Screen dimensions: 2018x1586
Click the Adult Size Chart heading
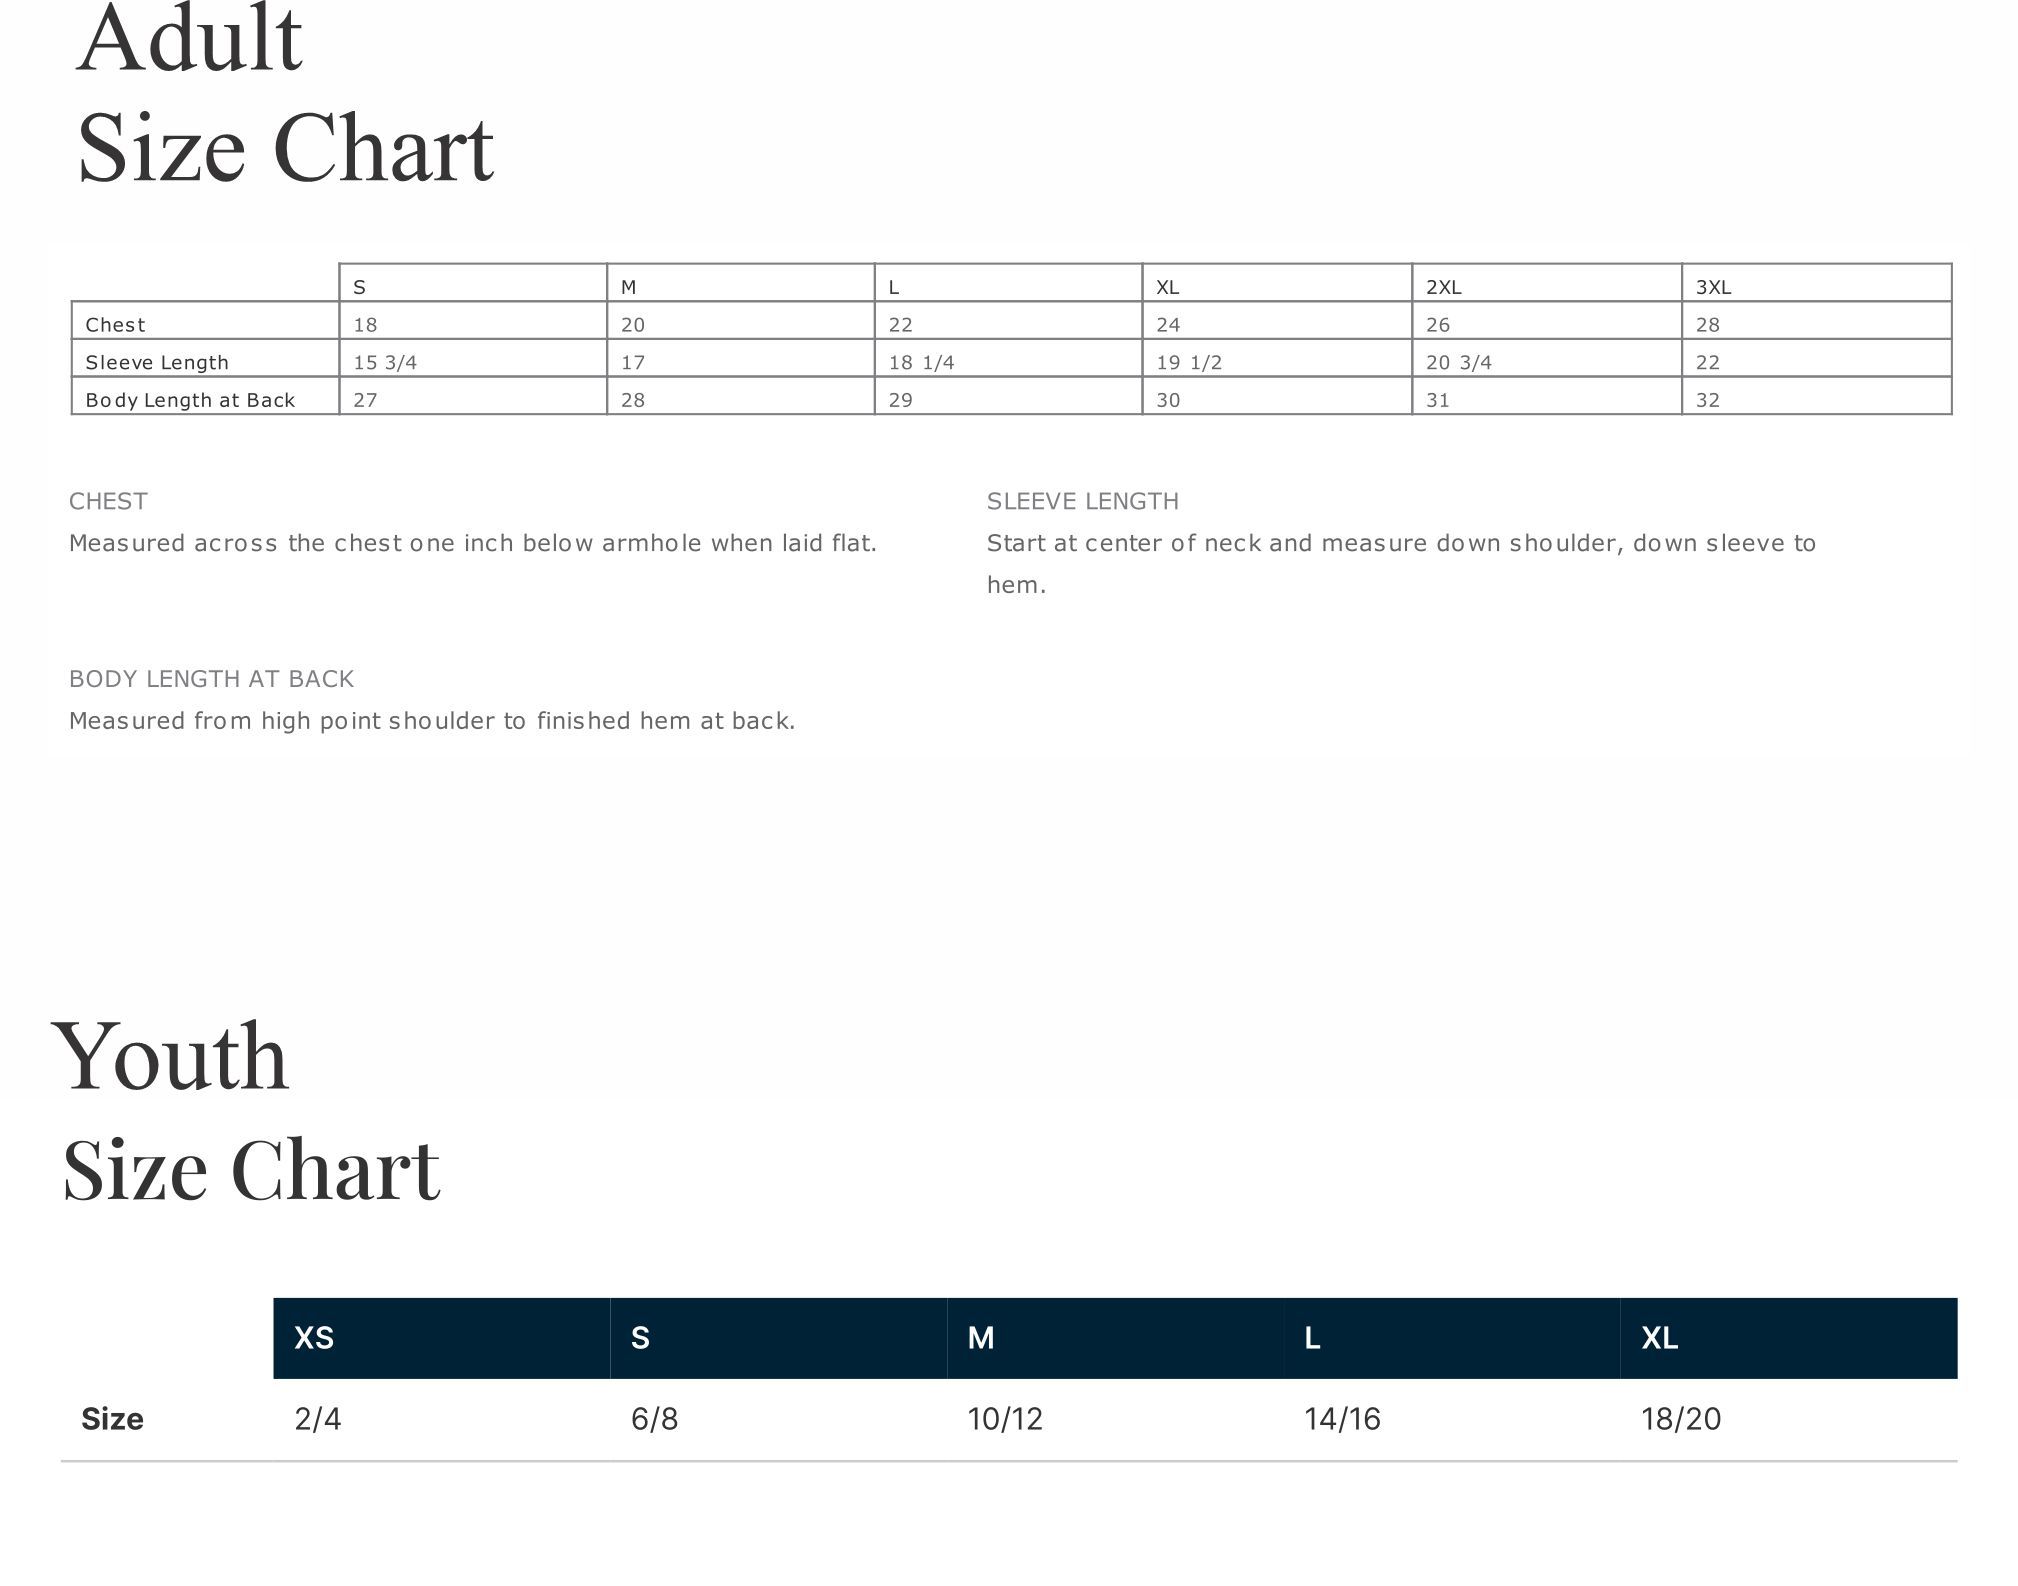[285, 95]
